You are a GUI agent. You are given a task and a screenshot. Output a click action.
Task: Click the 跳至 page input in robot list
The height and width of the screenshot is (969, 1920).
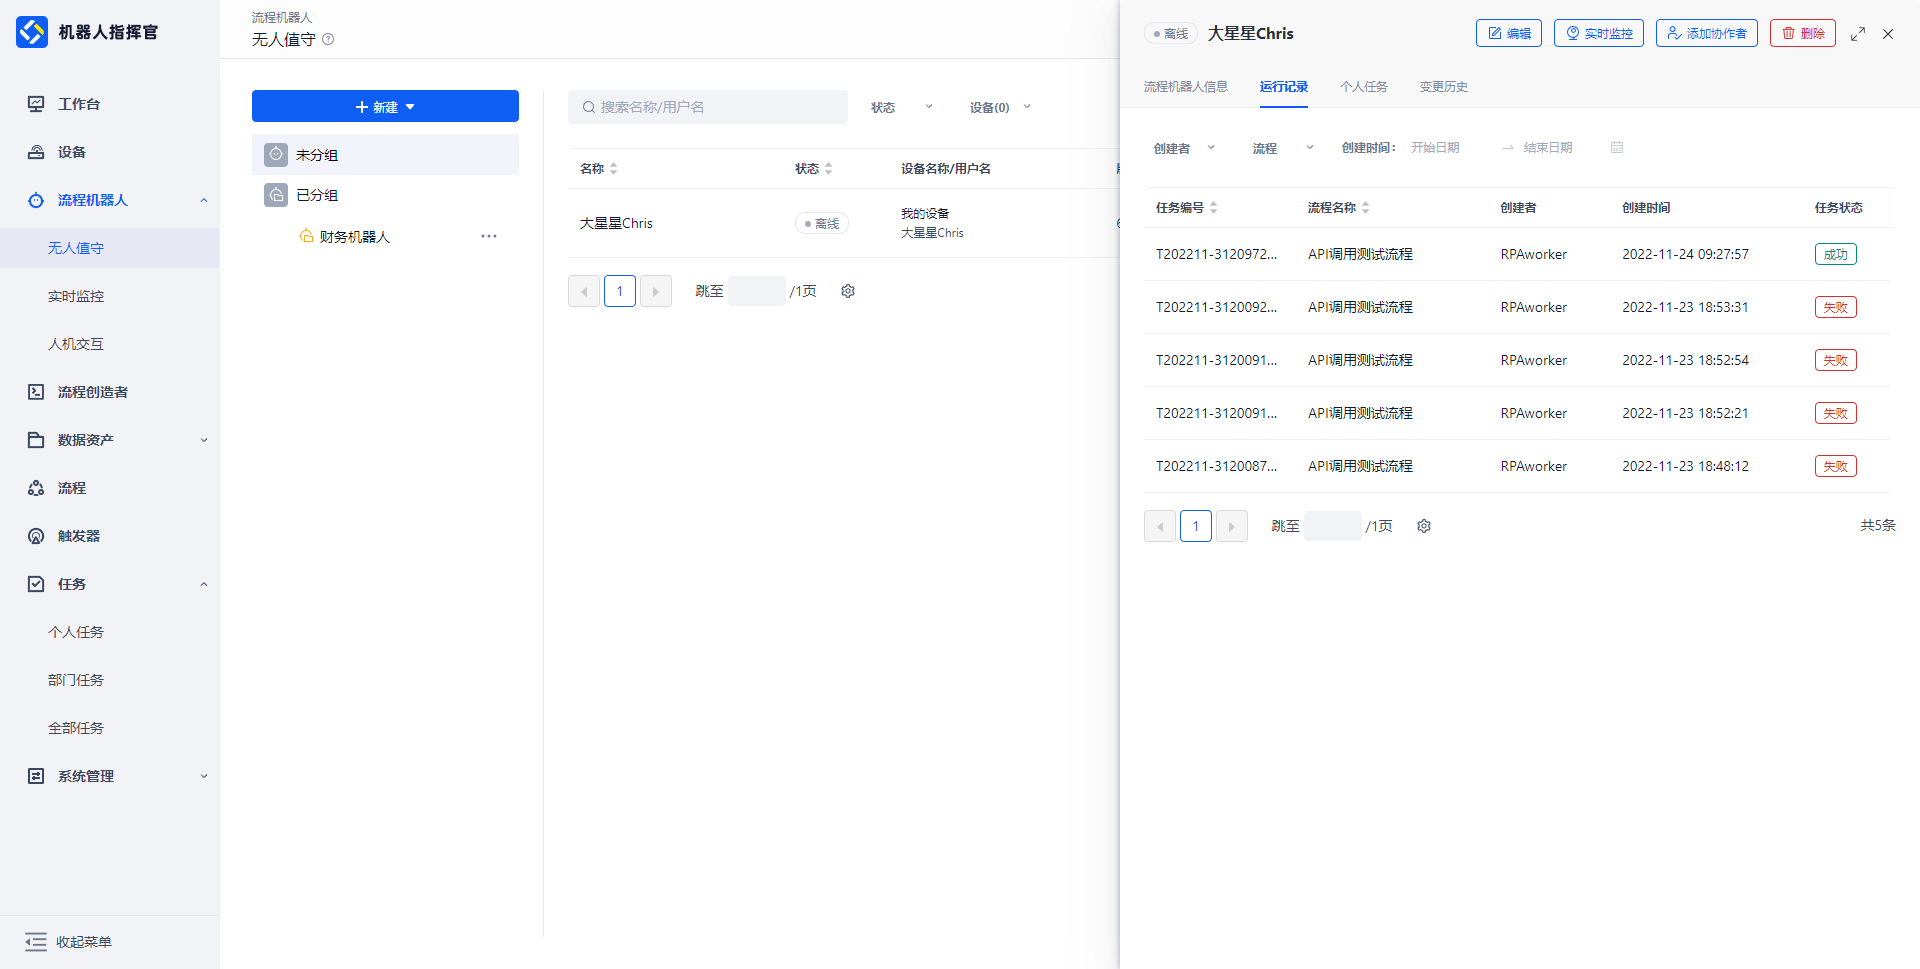757,291
